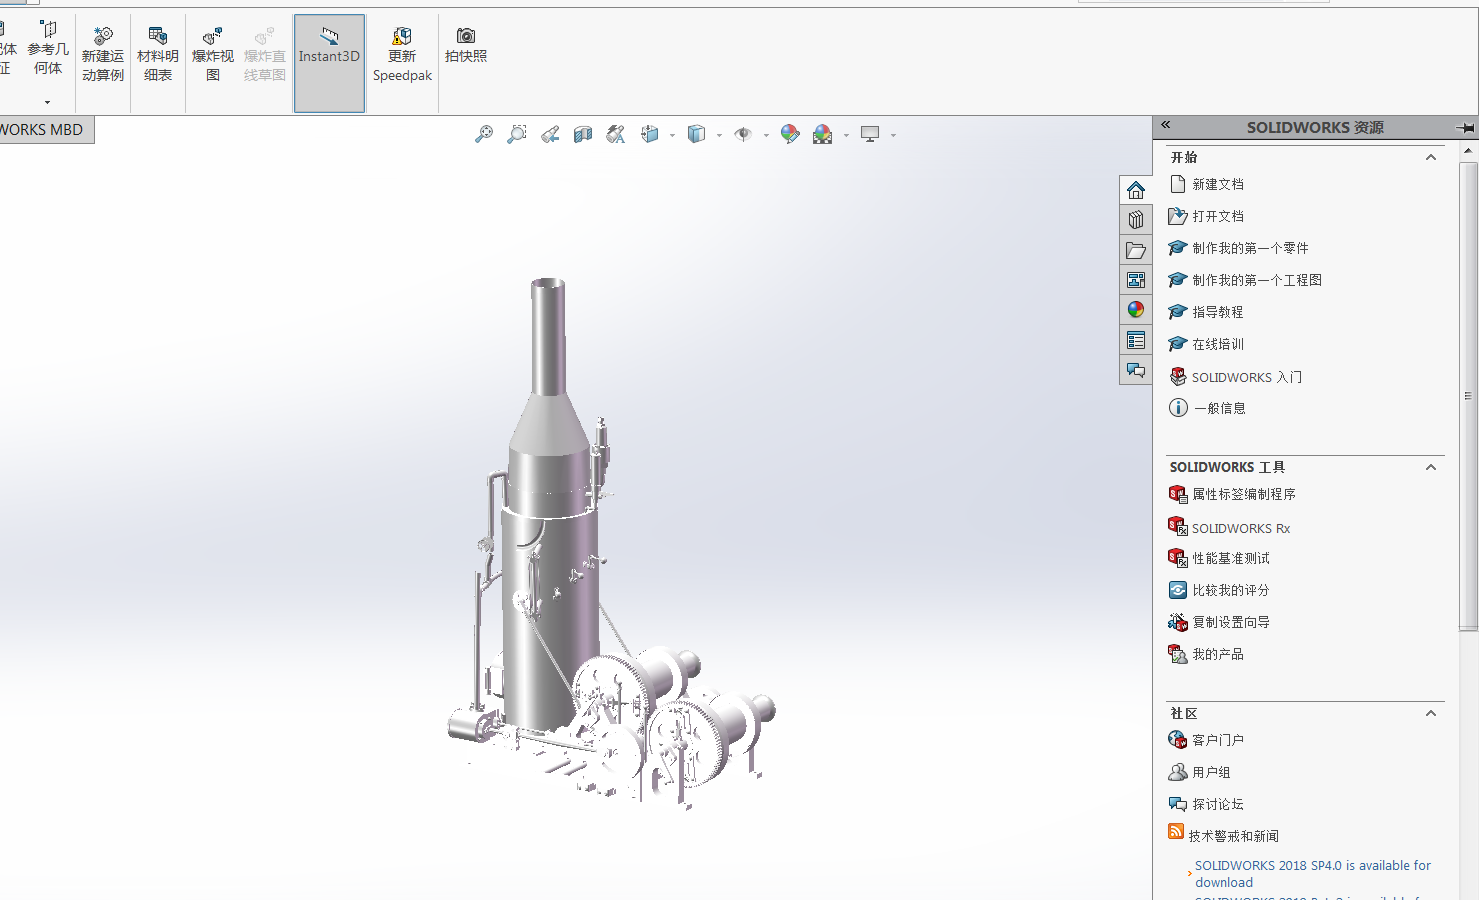Collapse the 开始 section
Screen dimensions: 1479x900
click(1431, 157)
